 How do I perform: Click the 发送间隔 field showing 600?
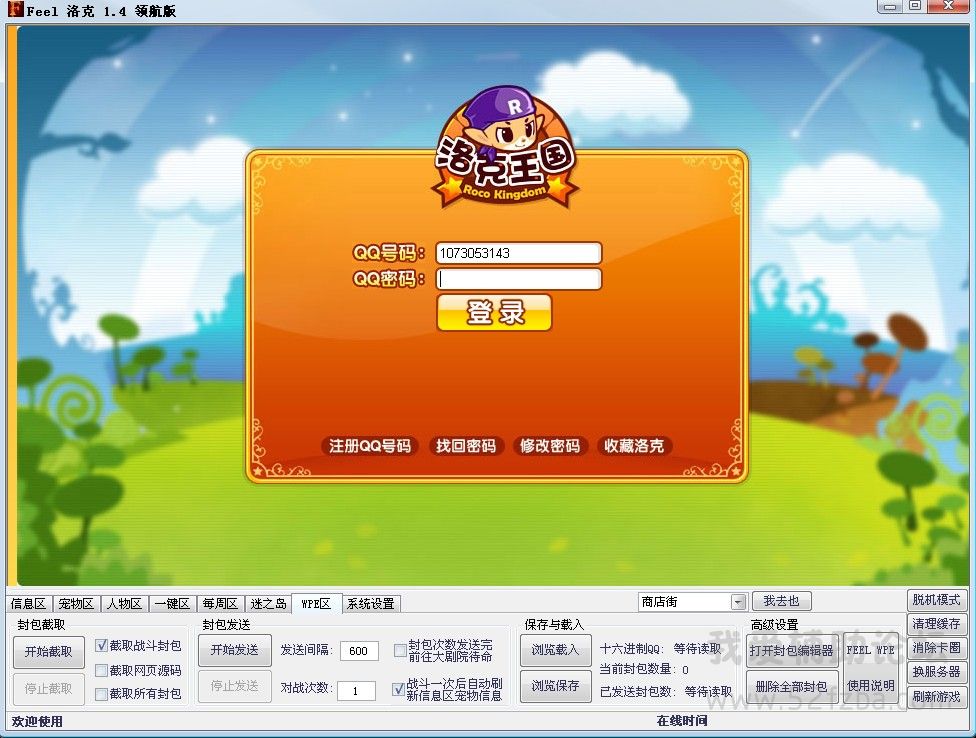coord(359,651)
